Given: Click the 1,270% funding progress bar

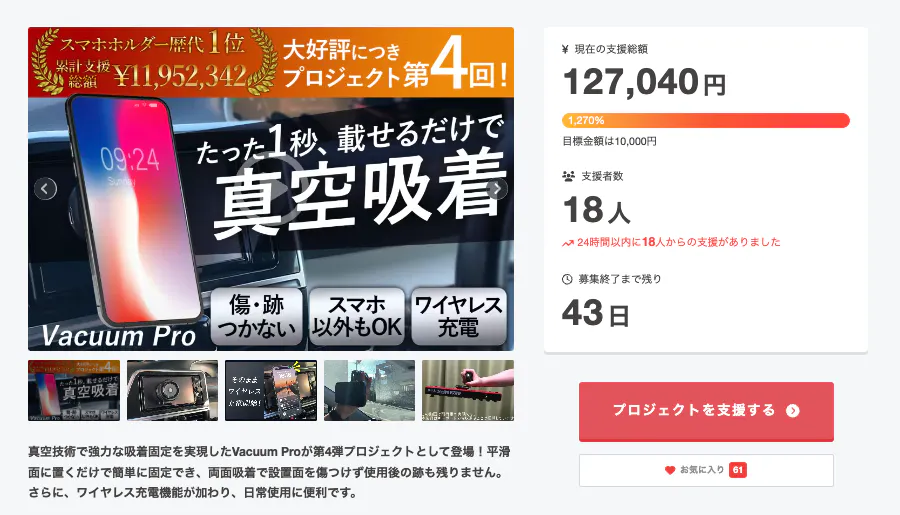Looking at the screenshot, I should tap(706, 121).
